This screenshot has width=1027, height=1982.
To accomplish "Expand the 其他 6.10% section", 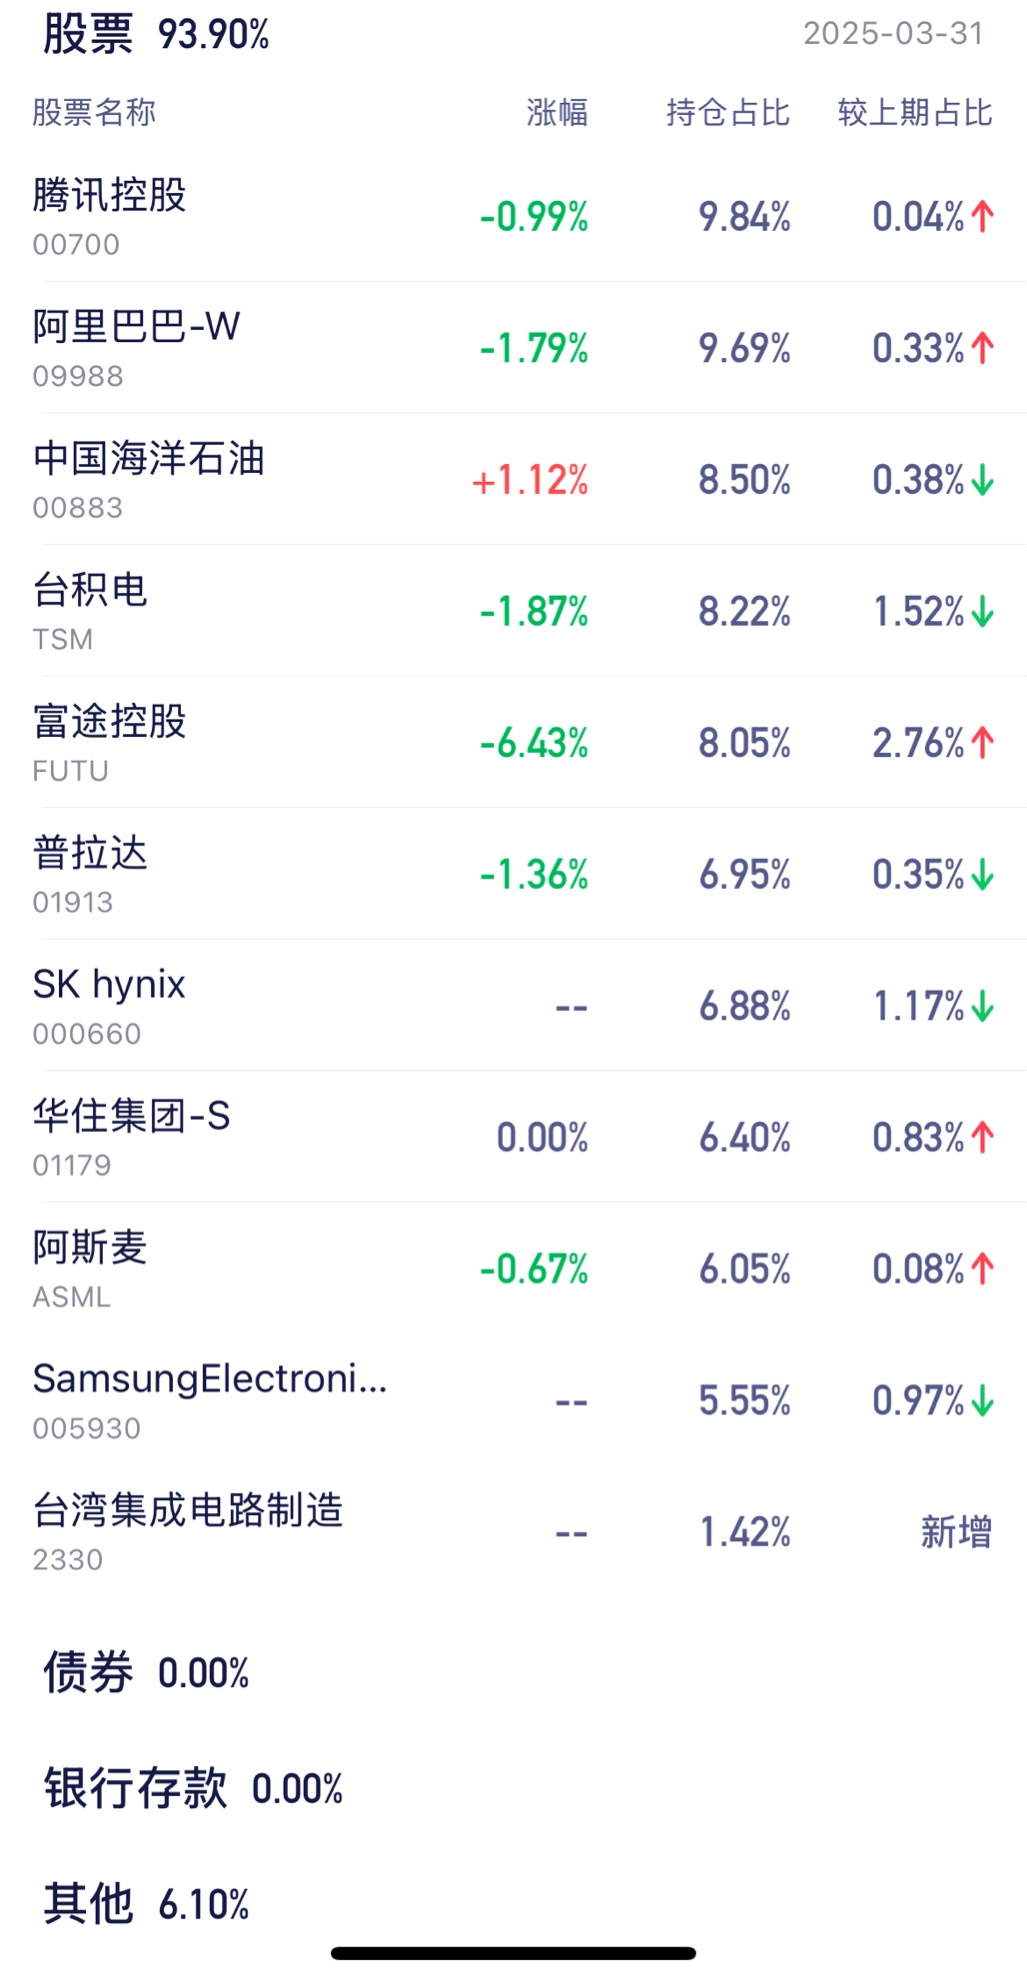I will coord(146,1904).
